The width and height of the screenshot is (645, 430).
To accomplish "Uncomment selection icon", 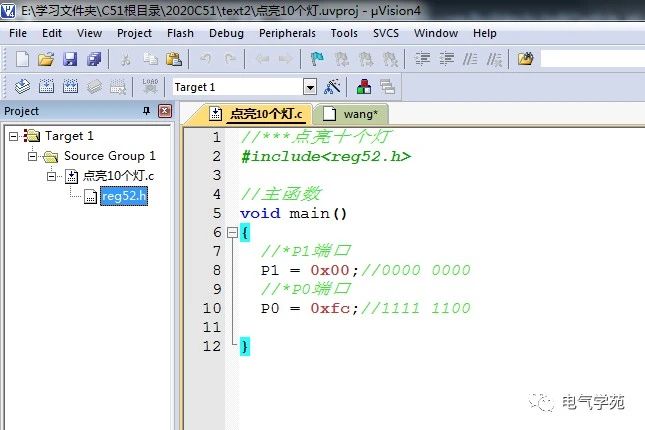I will [494, 59].
